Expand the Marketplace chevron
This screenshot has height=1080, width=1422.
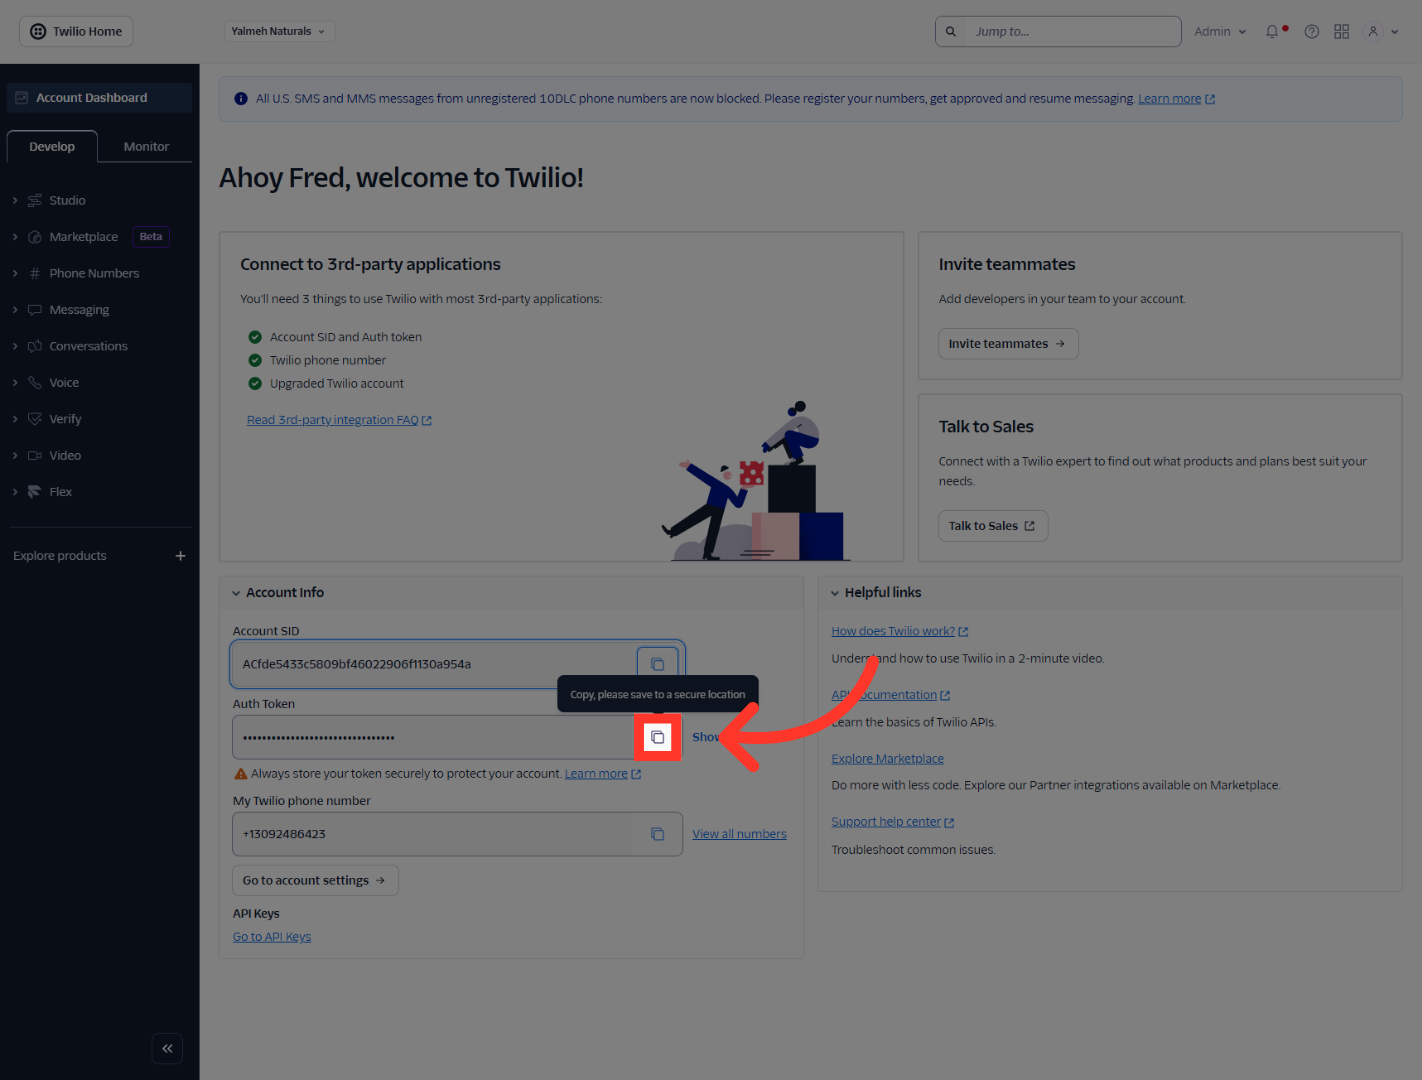click(15, 237)
